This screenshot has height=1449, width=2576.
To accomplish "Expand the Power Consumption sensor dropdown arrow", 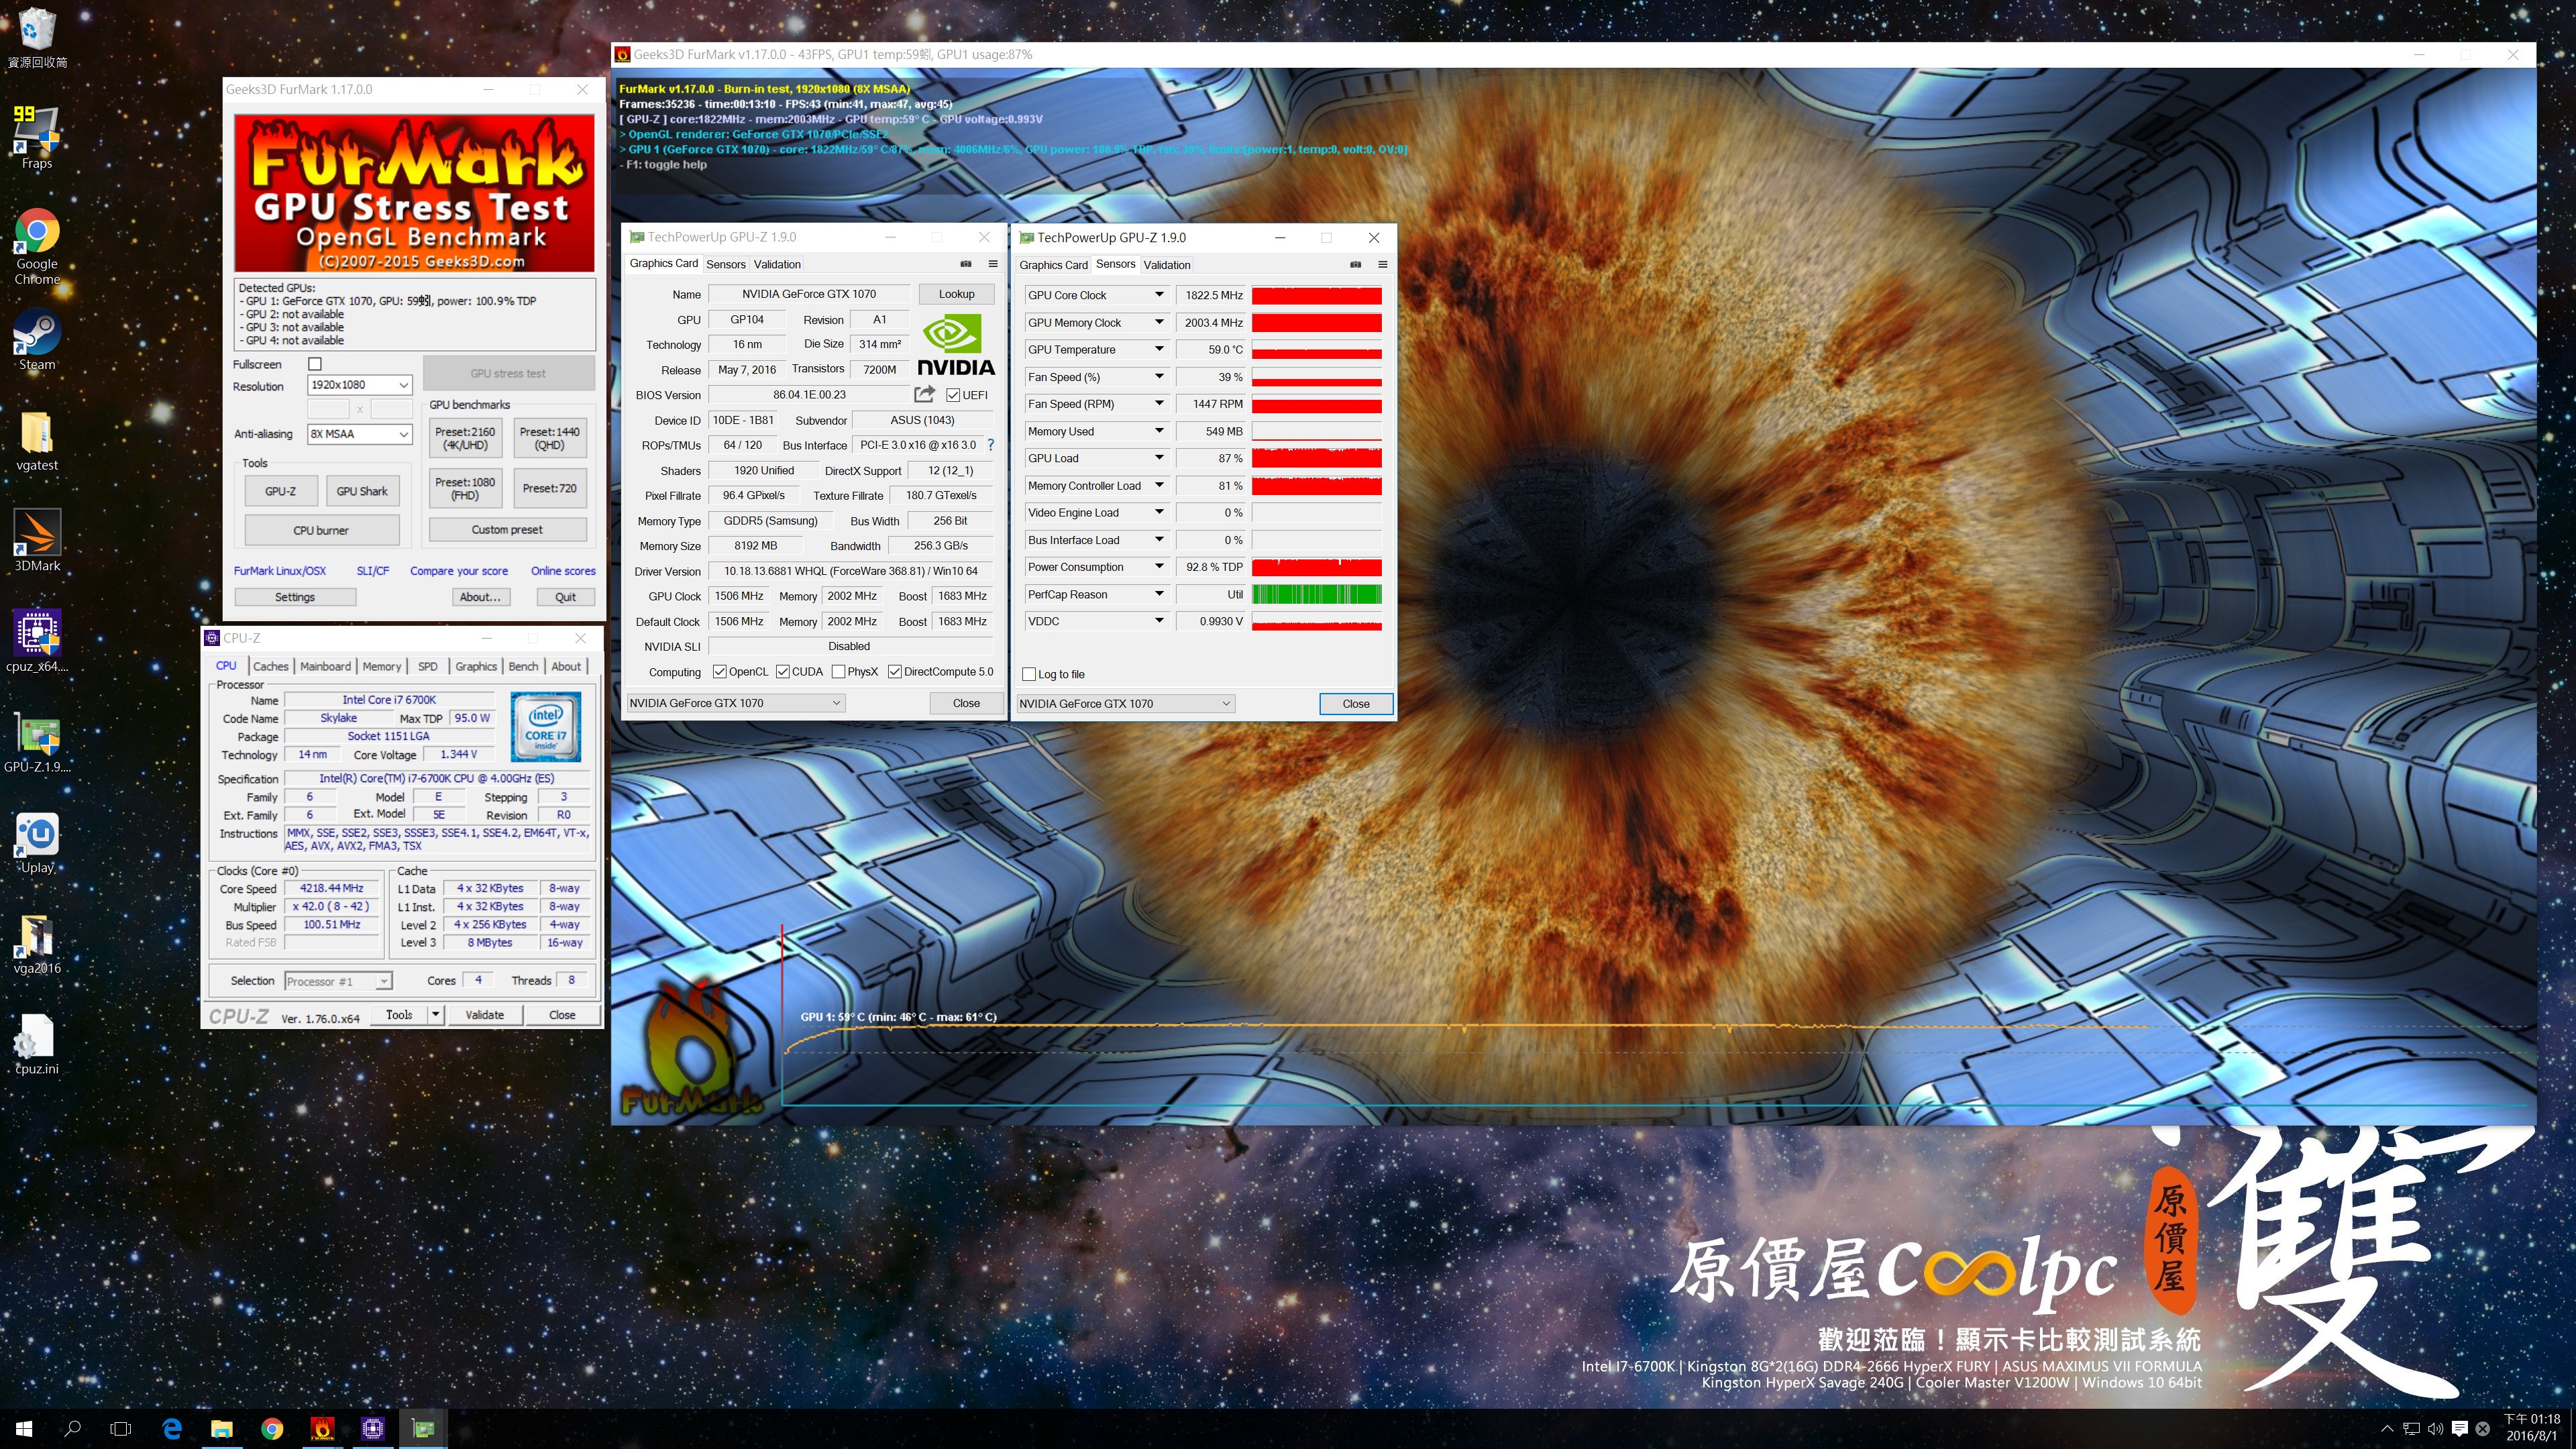I will click(1159, 567).
